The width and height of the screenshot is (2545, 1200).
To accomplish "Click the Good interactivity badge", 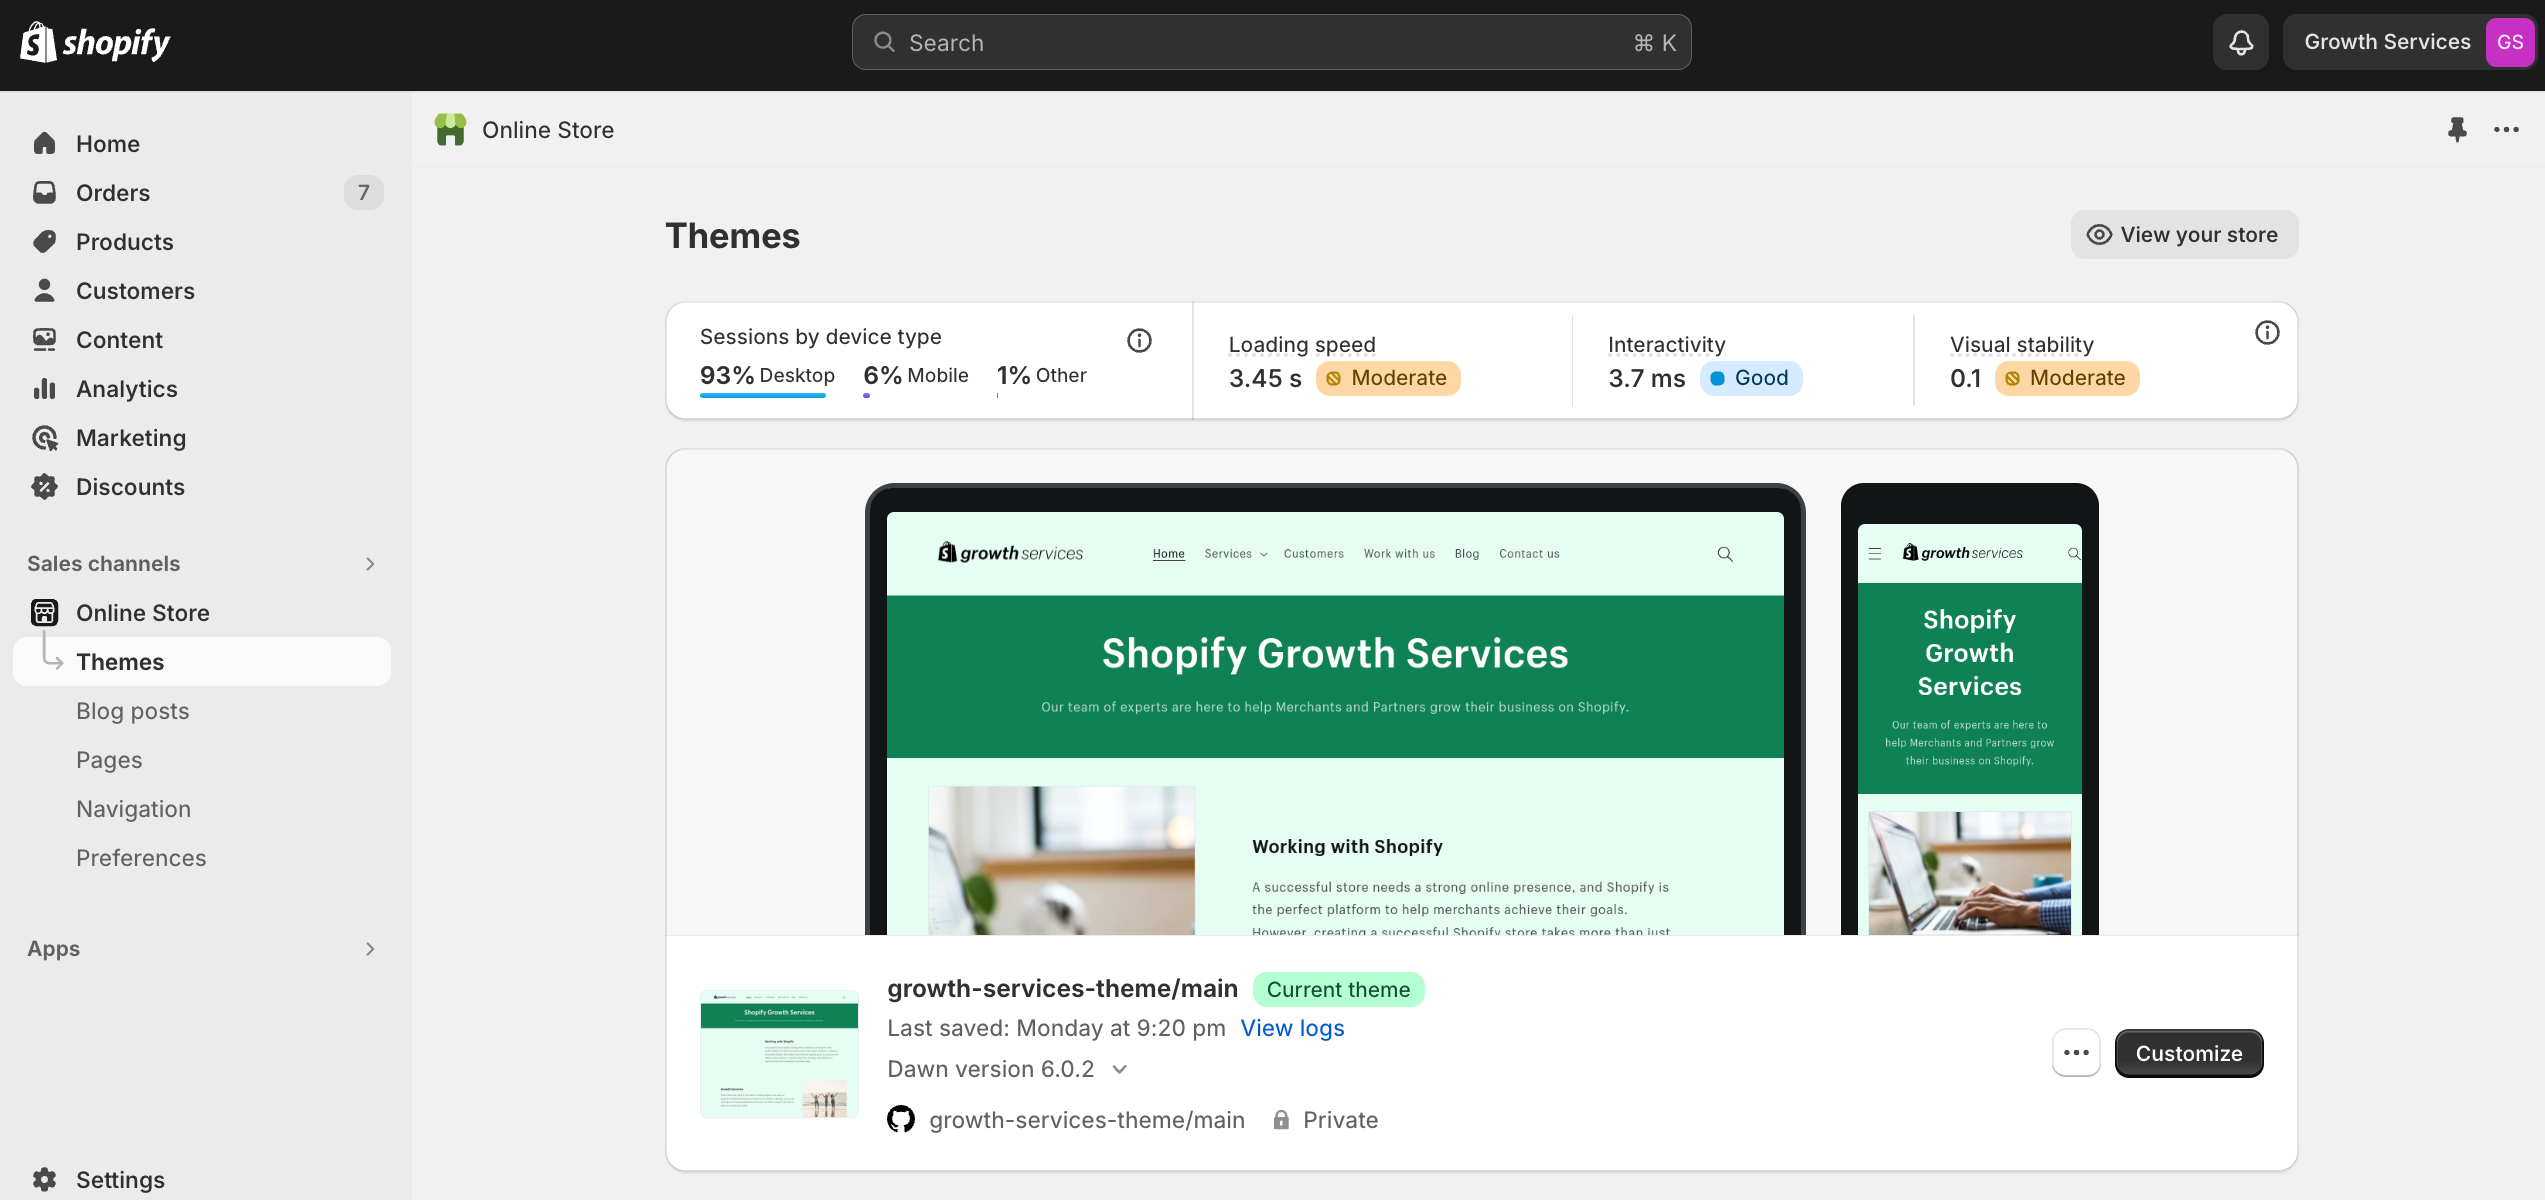I will point(1751,377).
